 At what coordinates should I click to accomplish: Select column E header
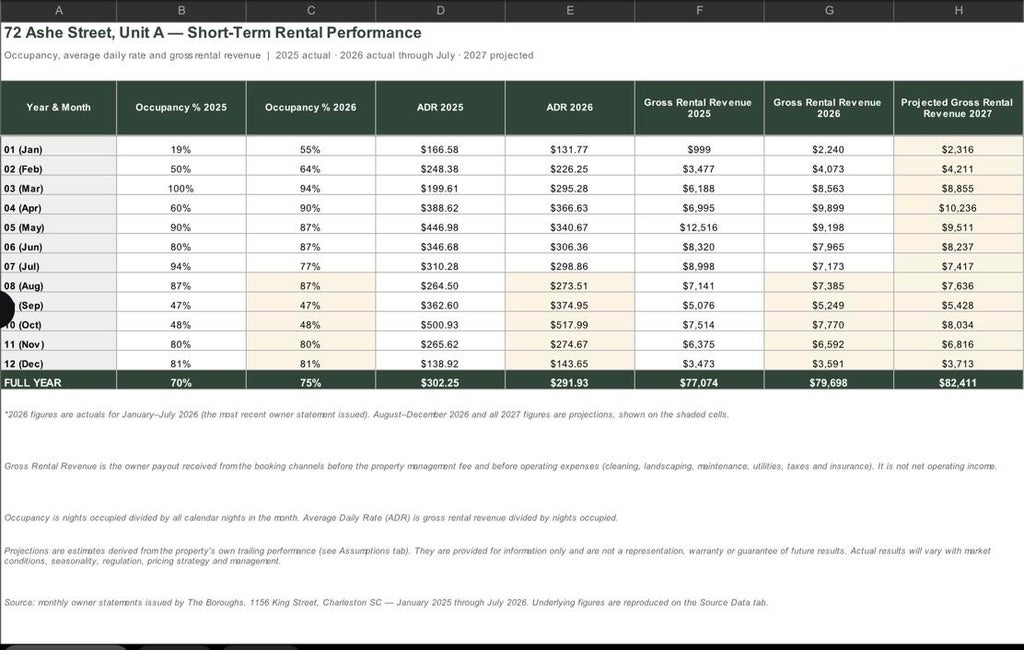tap(569, 10)
